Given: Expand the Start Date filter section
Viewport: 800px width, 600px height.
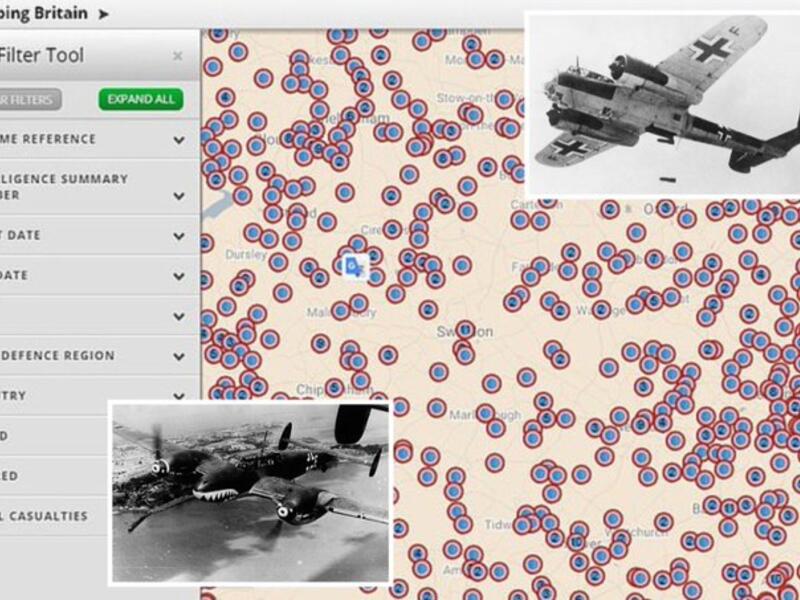Looking at the screenshot, I should pos(90,233).
